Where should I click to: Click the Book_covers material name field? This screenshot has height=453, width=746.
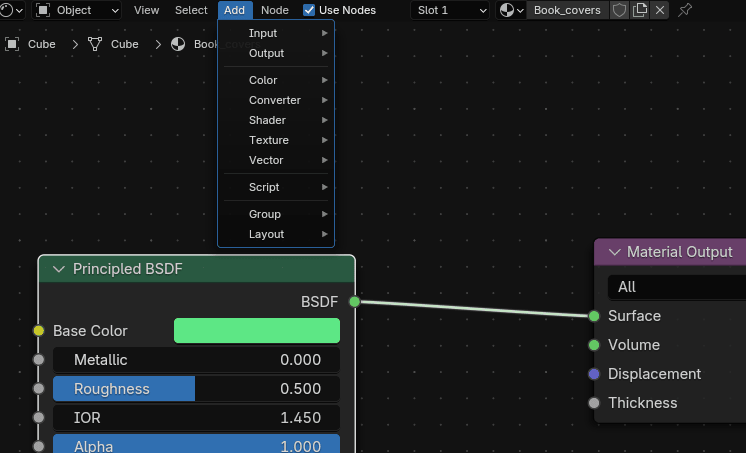(567, 10)
